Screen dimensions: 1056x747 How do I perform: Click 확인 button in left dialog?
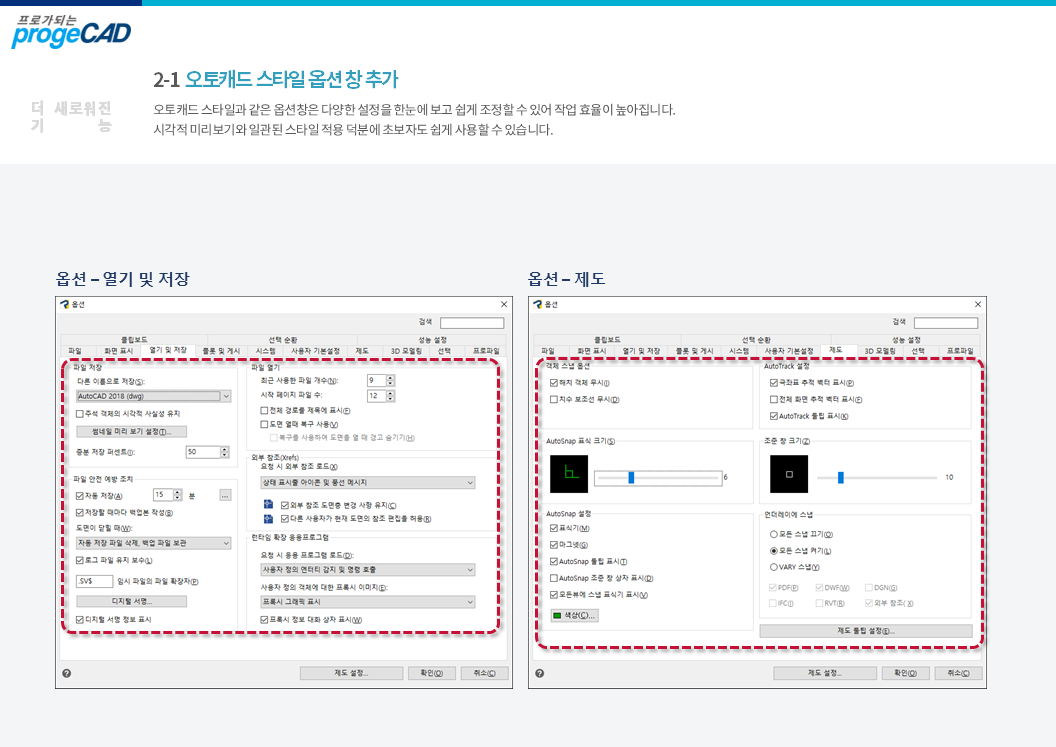tap(432, 673)
